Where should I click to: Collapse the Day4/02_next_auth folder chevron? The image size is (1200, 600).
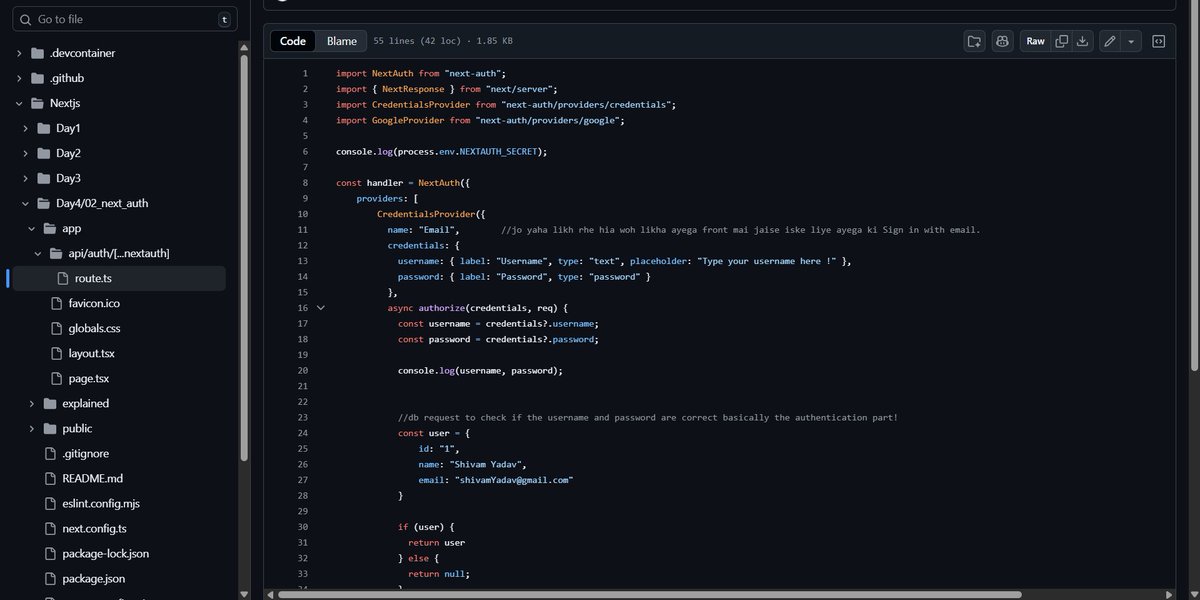point(25,203)
